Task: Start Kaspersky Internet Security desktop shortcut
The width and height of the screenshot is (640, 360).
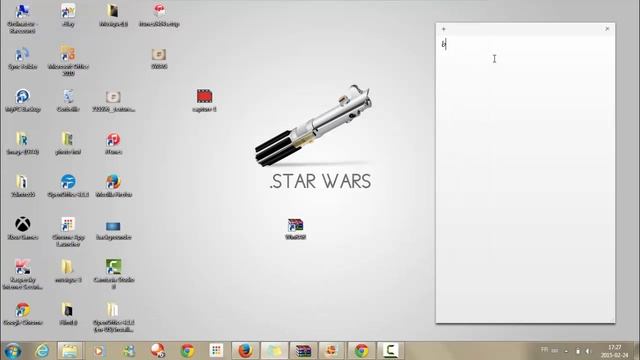Action: [x=23, y=274]
